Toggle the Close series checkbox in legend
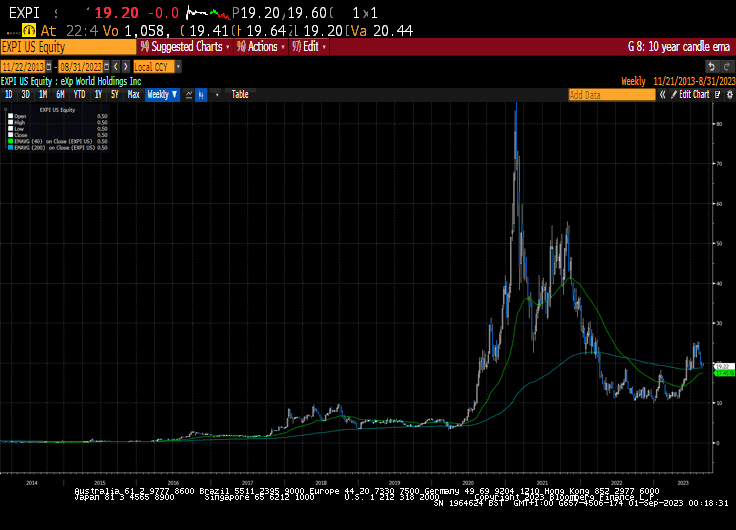 [10, 135]
